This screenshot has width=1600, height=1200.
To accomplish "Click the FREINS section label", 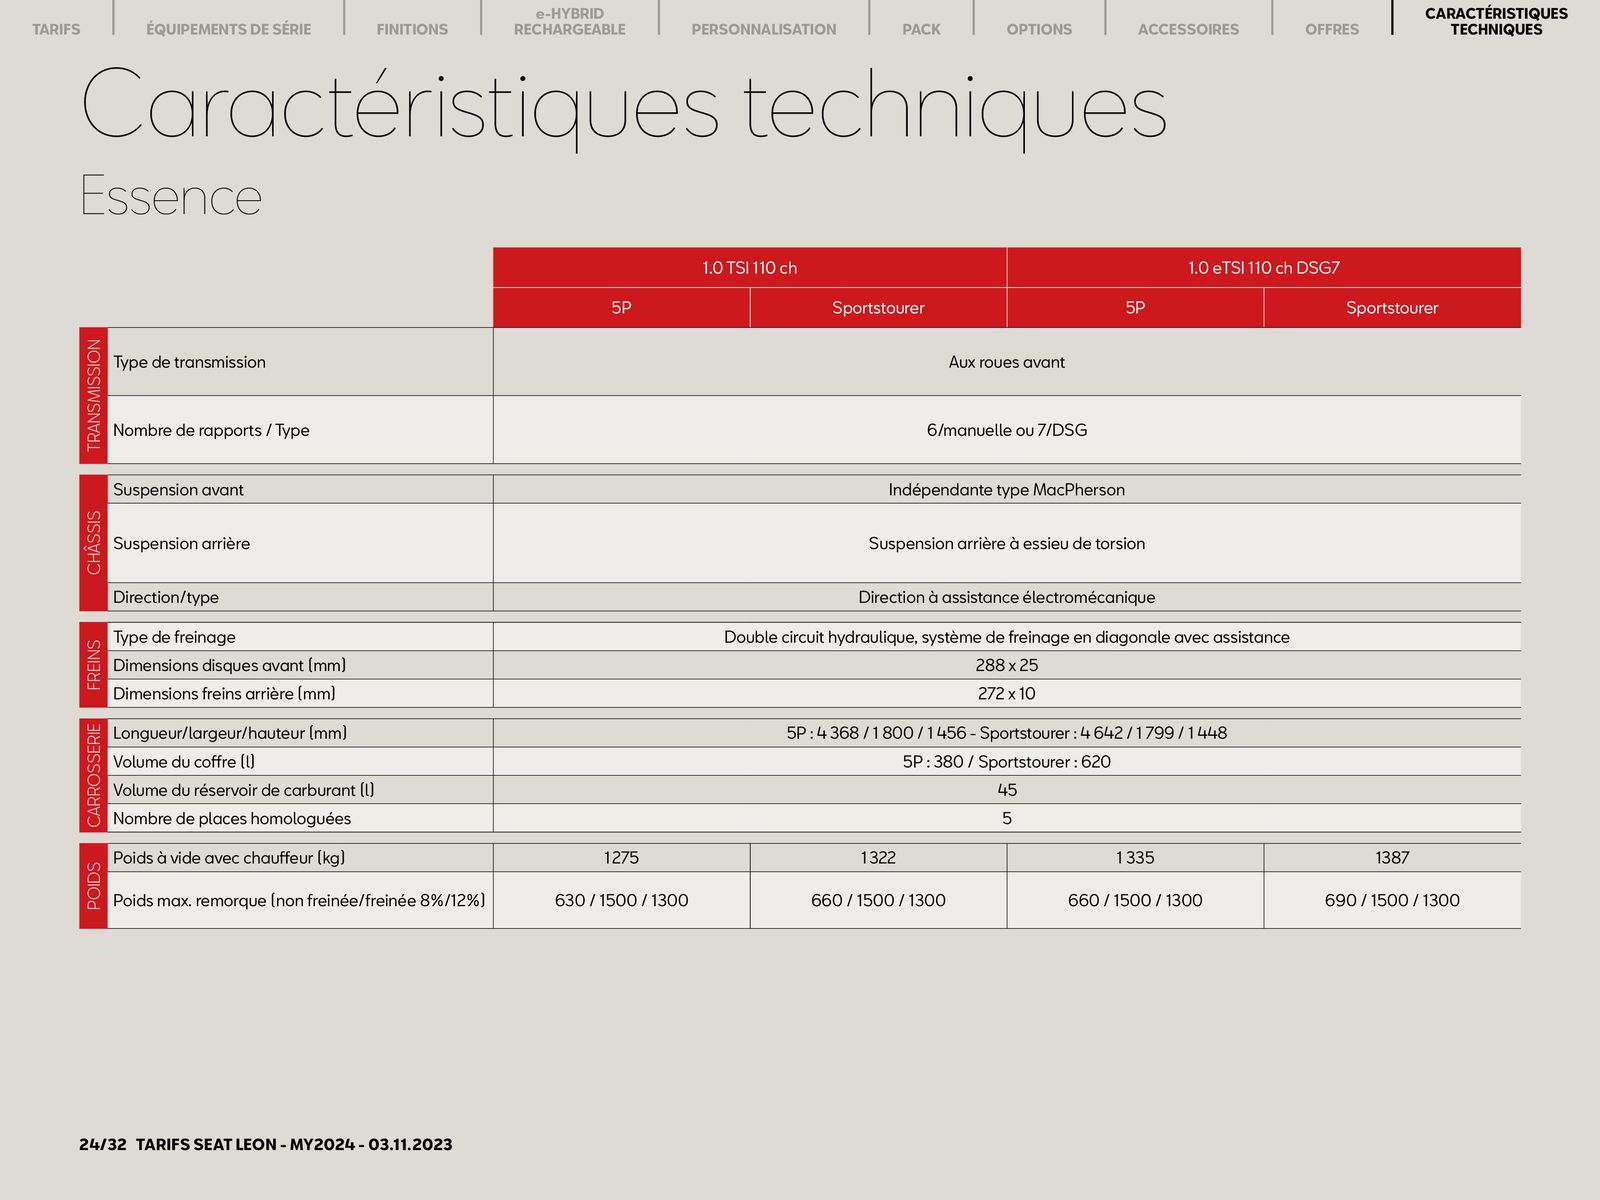I will point(93,664).
